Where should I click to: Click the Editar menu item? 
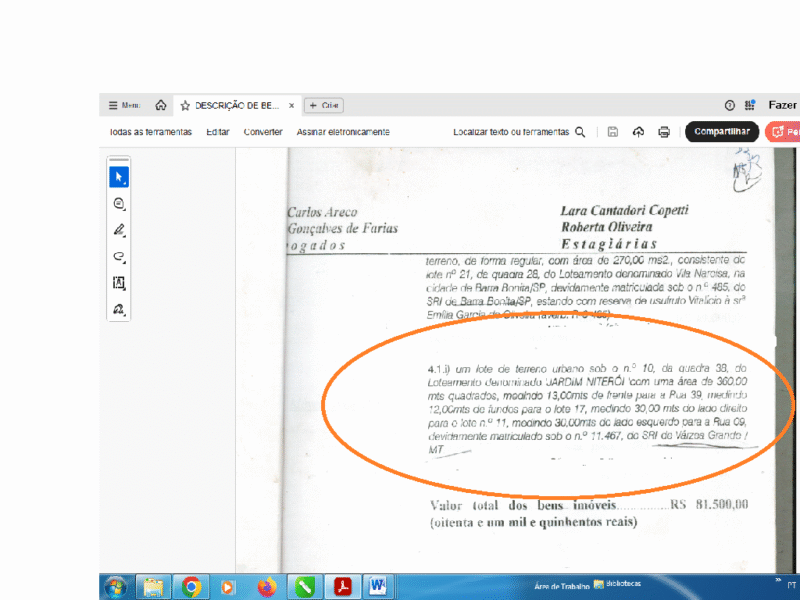pyautogui.click(x=218, y=132)
